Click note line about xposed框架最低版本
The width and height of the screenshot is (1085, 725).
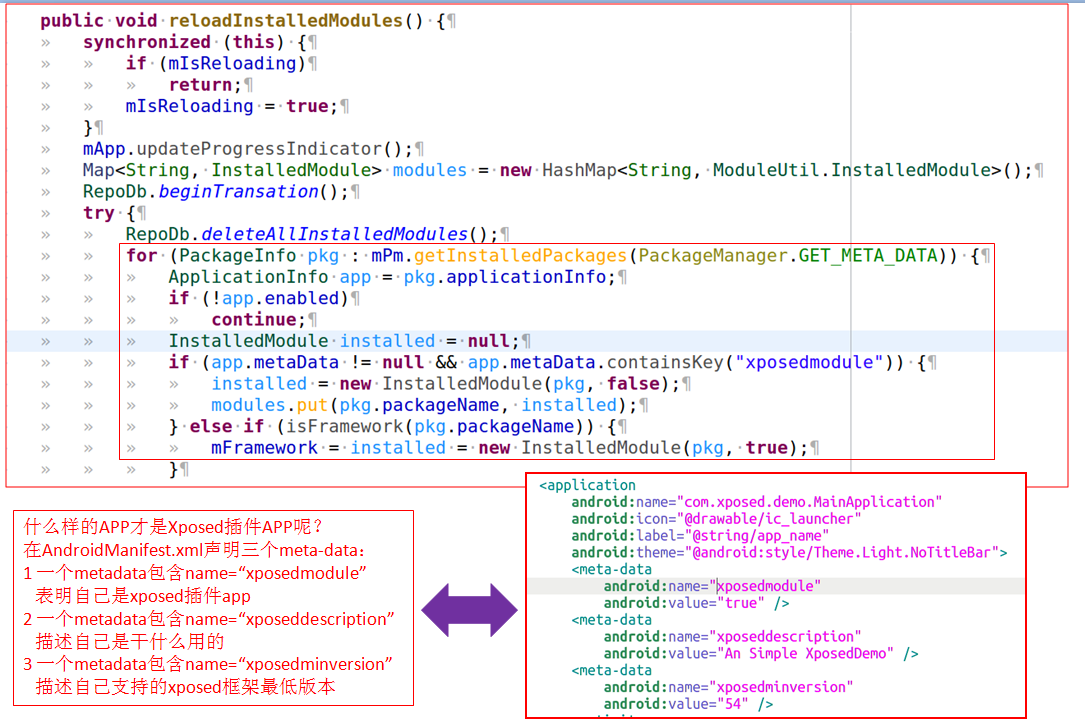click(x=185, y=687)
